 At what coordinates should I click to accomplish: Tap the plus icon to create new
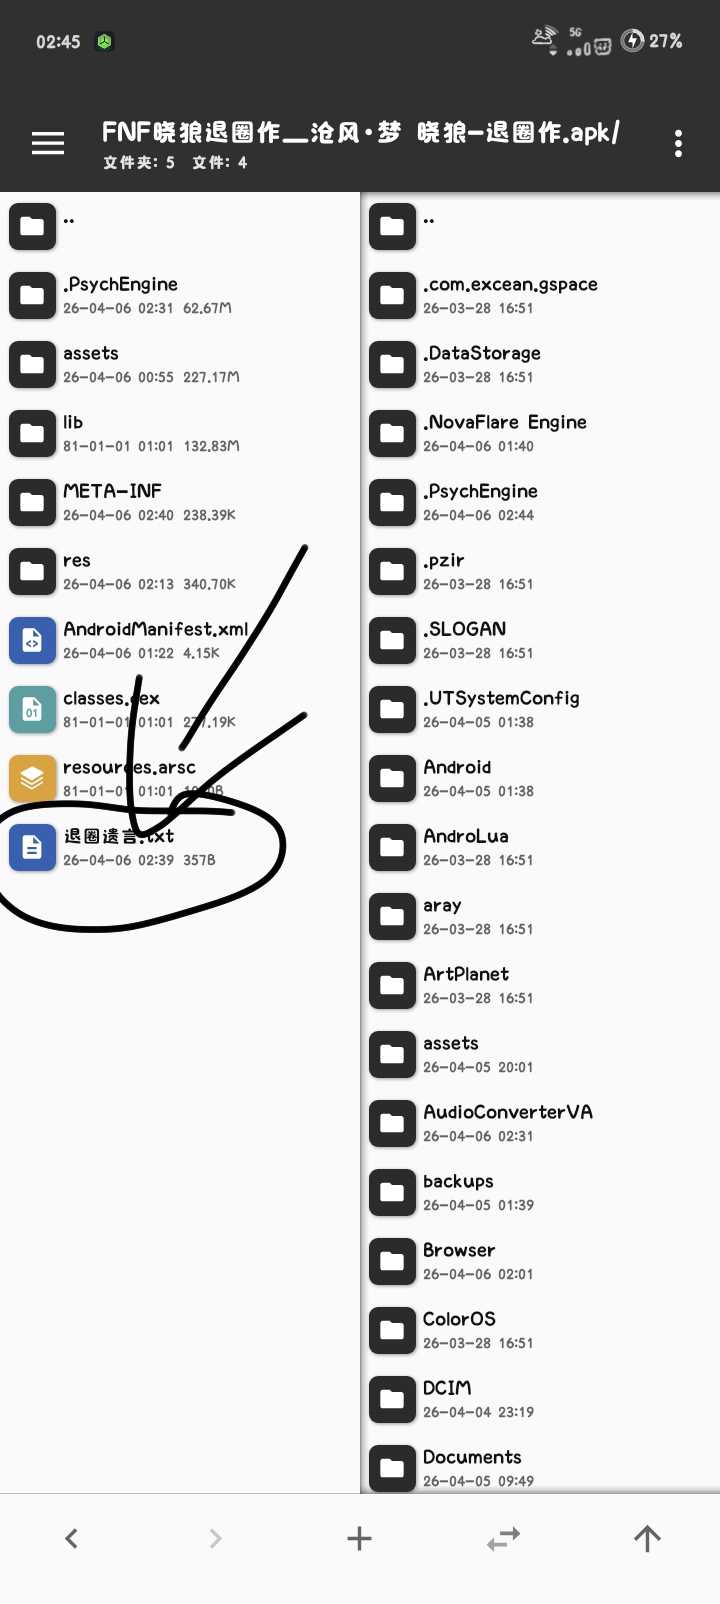coord(359,1538)
